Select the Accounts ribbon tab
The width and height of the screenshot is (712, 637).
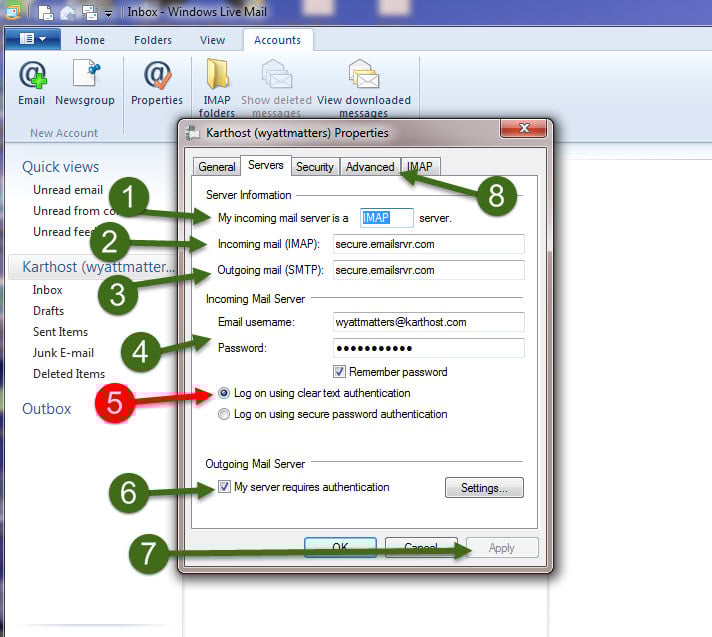tap(277, 40)
